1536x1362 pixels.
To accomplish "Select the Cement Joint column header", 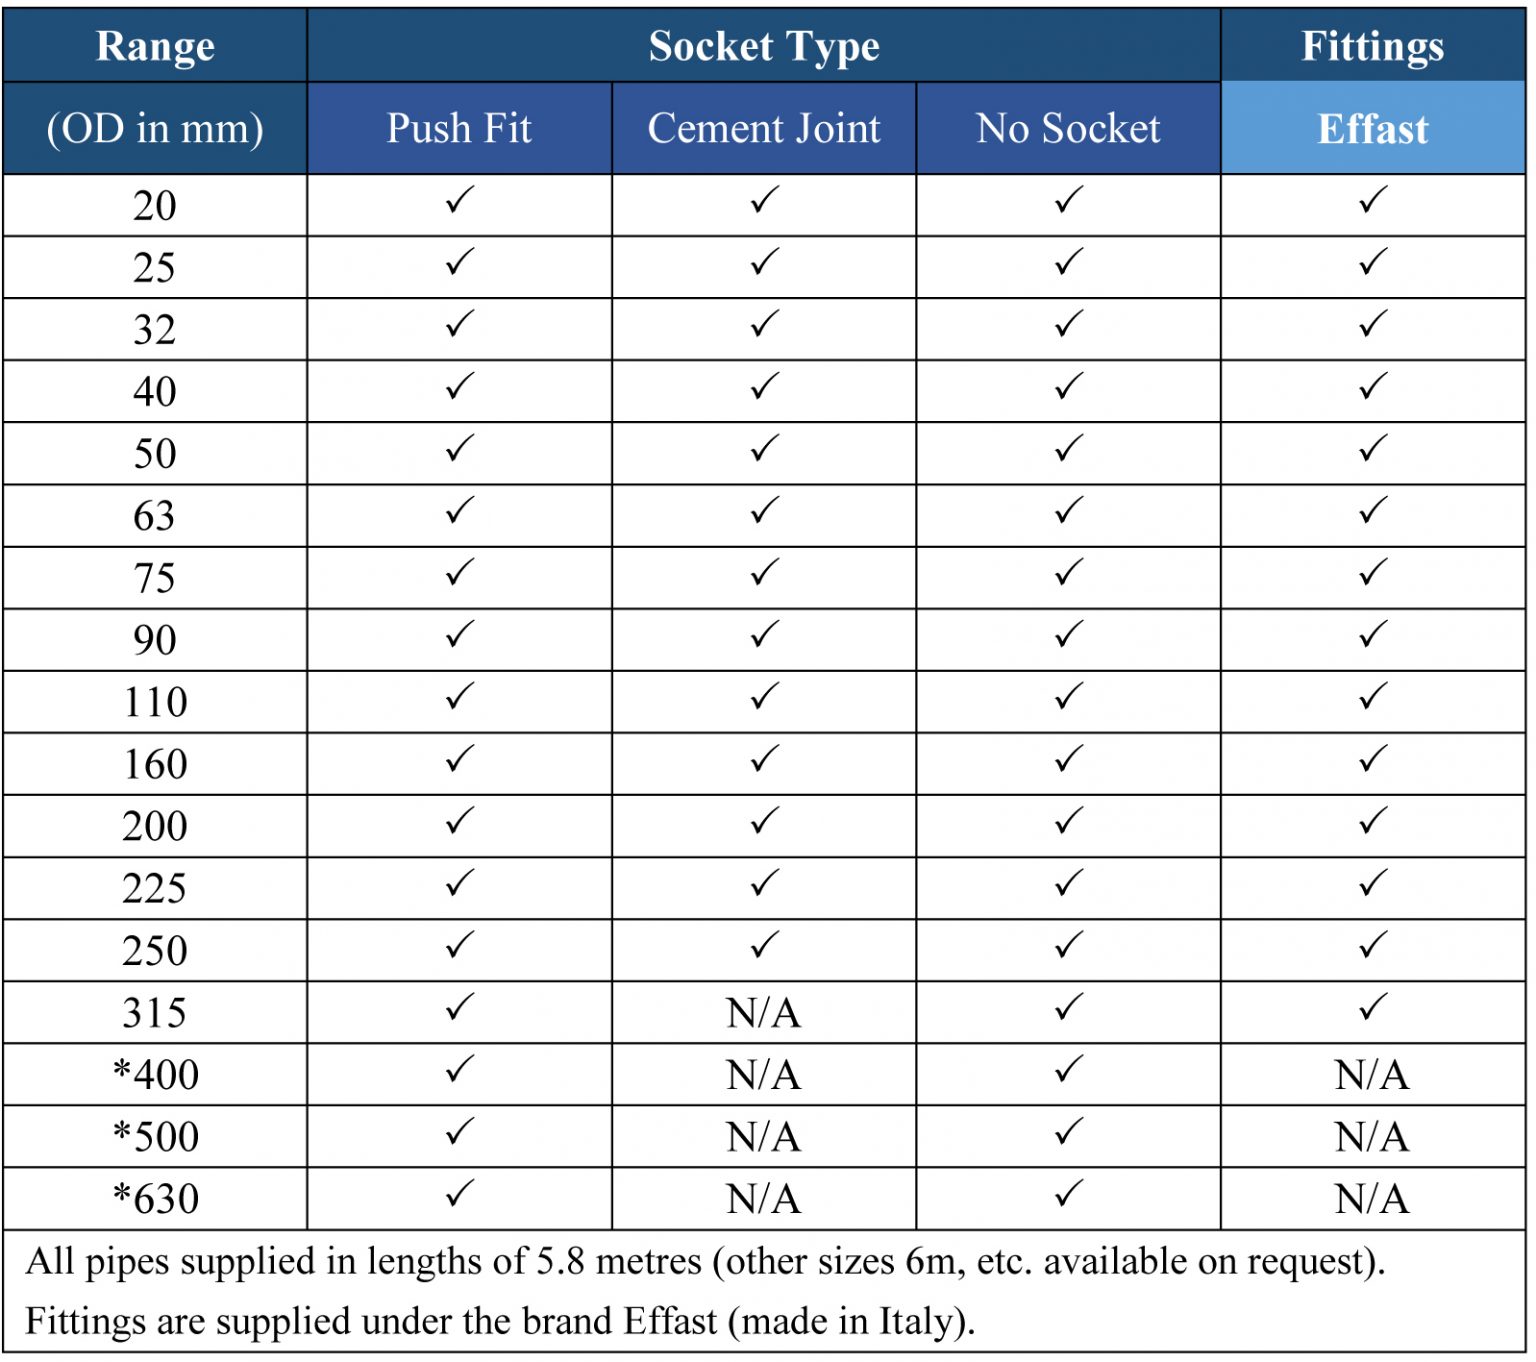I will (764, 128).
